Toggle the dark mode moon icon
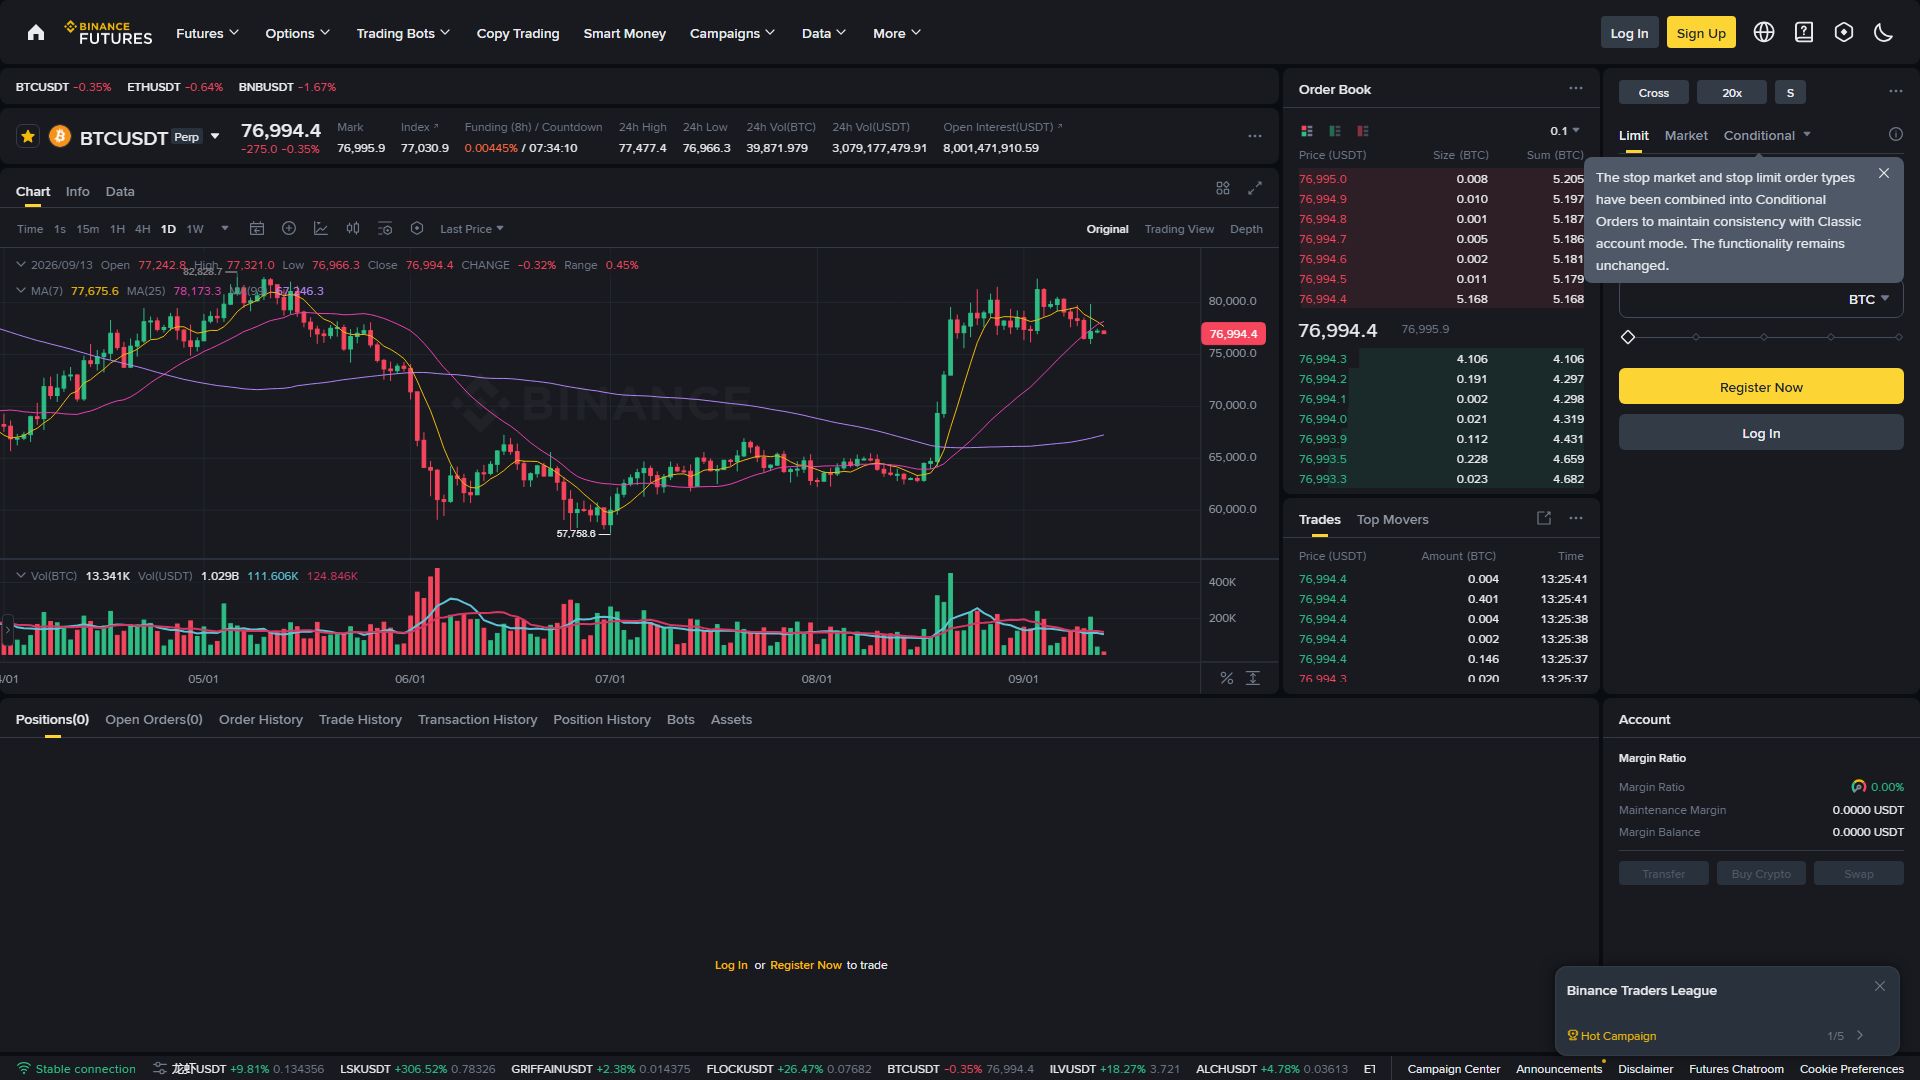 1883,33
